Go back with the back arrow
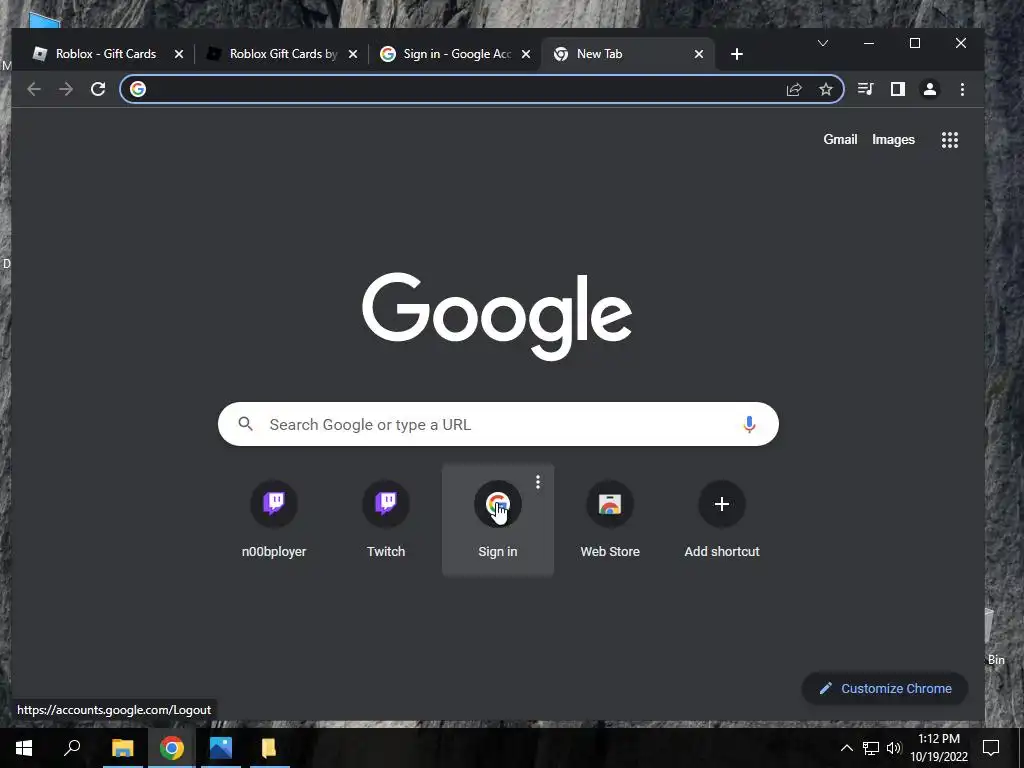The image size is (1024, 768). (34, 89)
